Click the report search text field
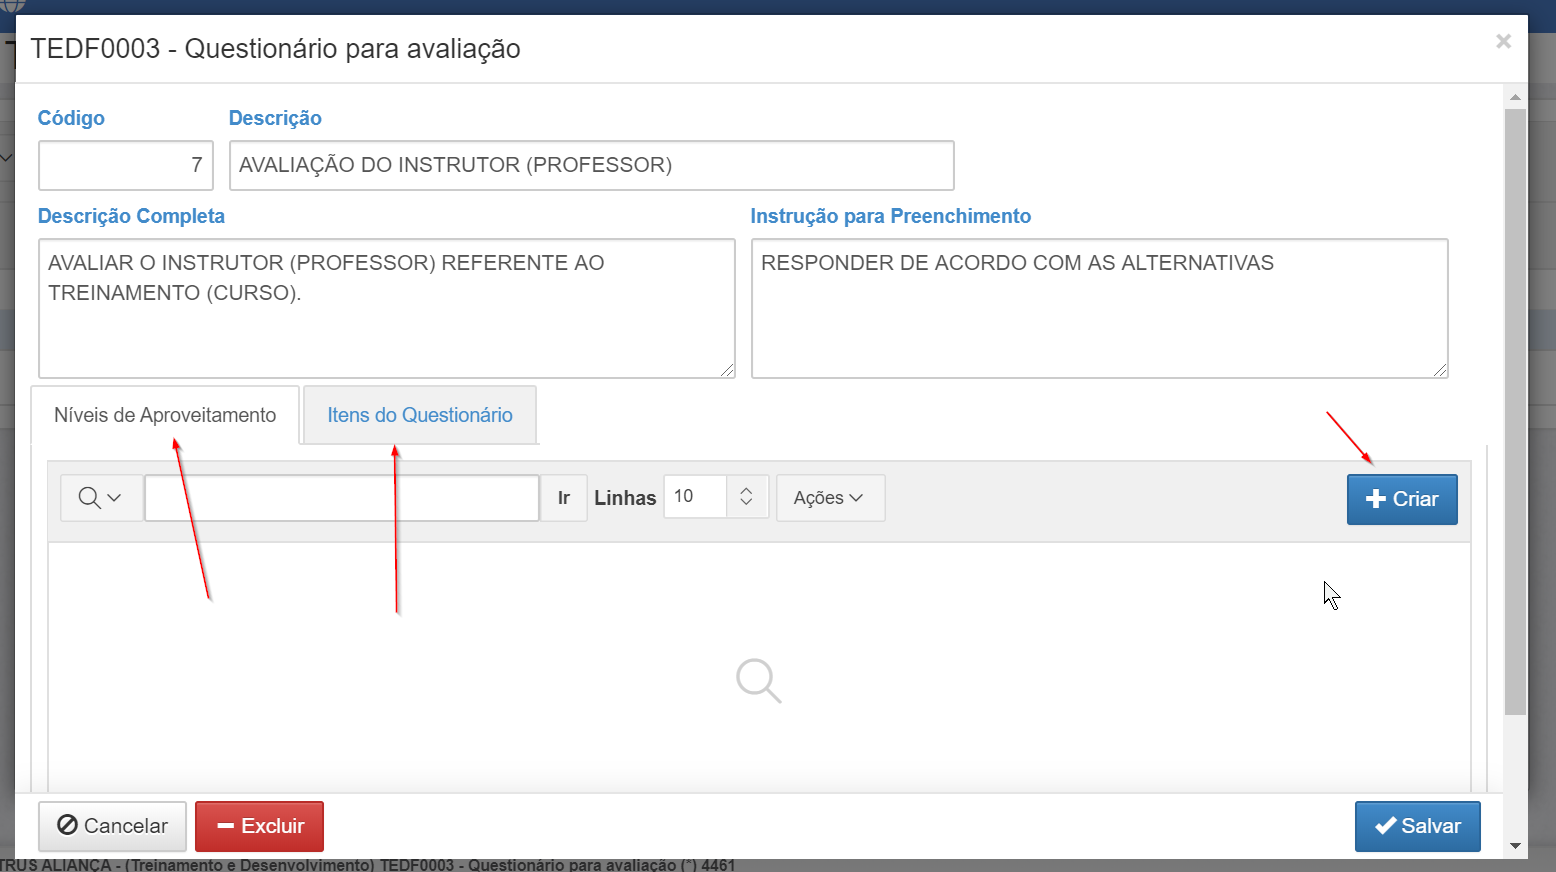Viewport: 1556px width, 872px height. 342,498
